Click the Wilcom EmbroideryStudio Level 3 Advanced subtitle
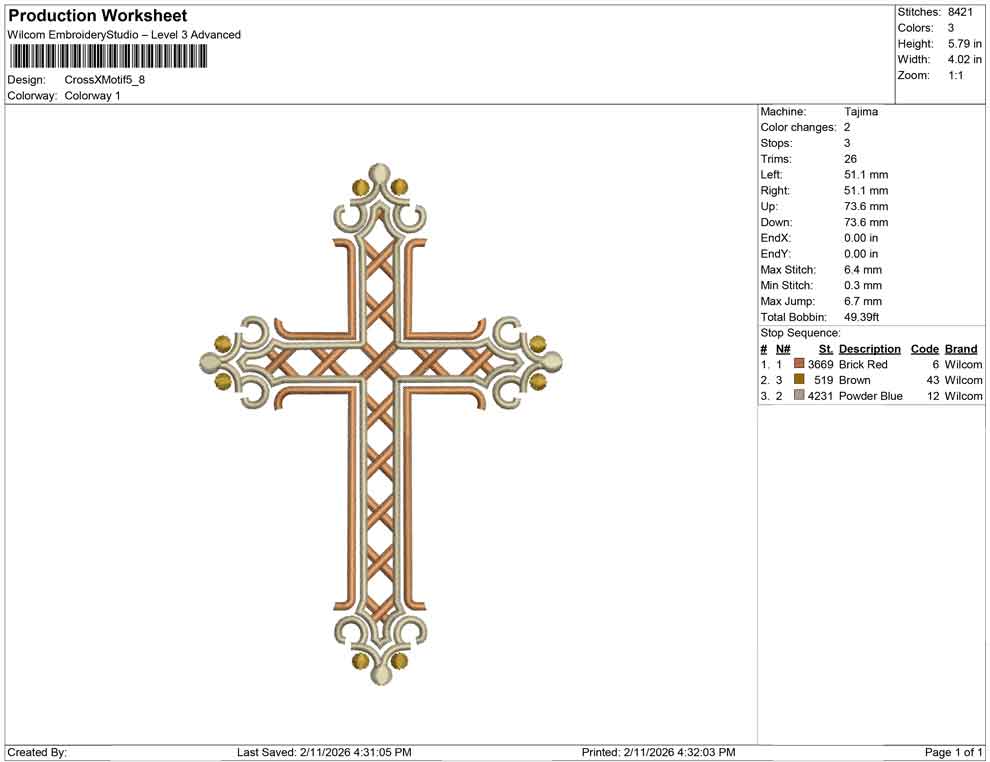Viewport: 990px width, 762px height. pos(124,34)
